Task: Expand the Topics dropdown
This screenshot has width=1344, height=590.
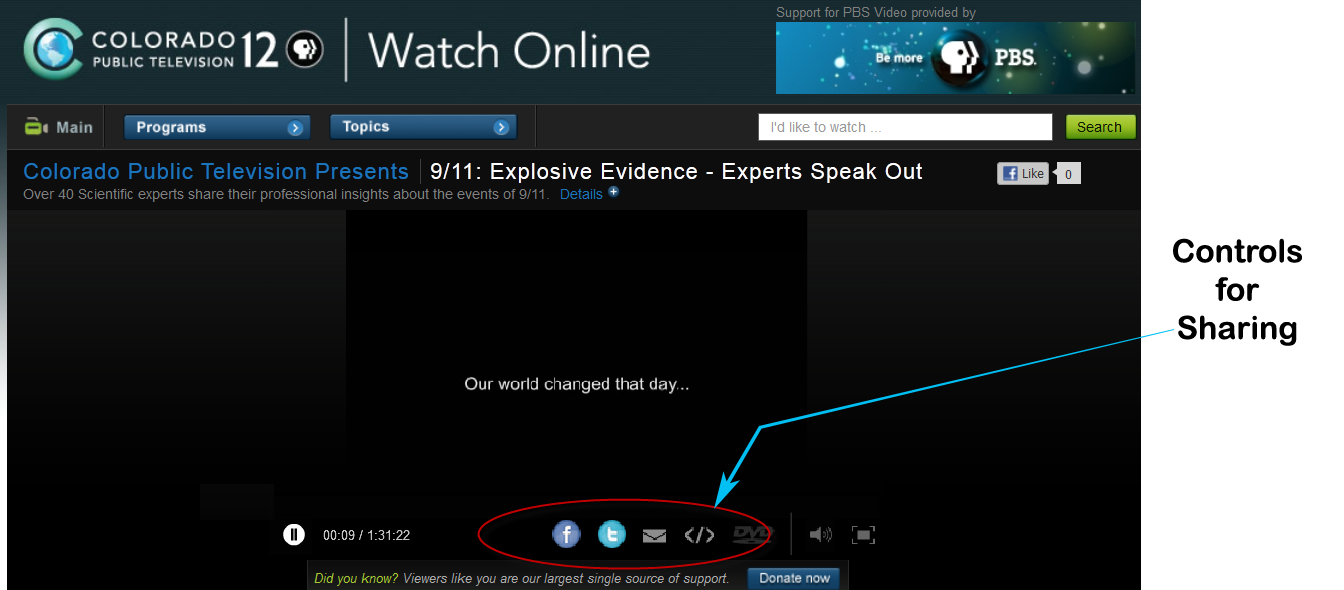Action: tap(423, 127)
